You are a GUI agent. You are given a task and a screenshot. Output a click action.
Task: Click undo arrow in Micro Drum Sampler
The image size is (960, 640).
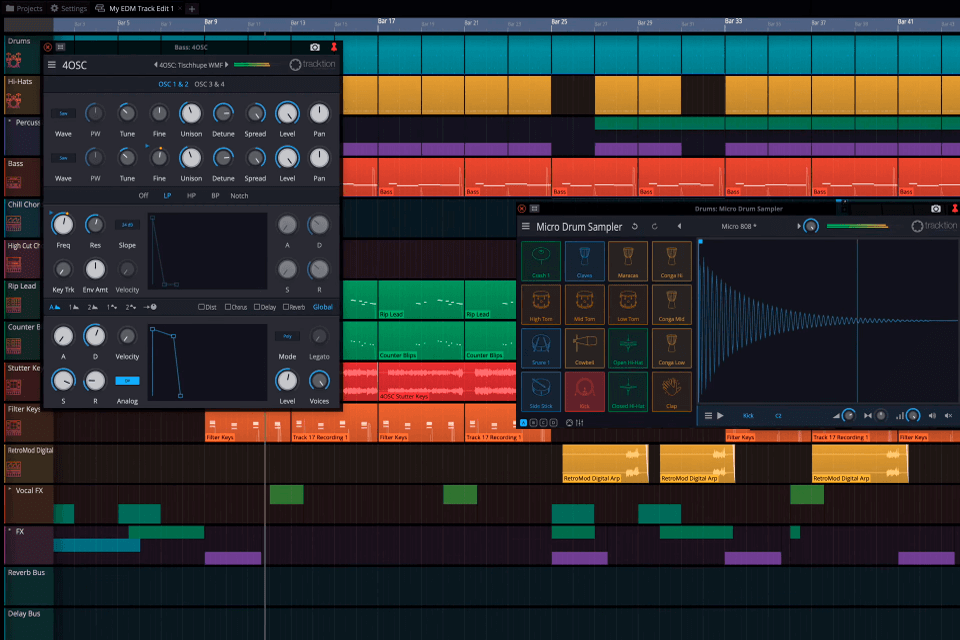tap(635, 226)
